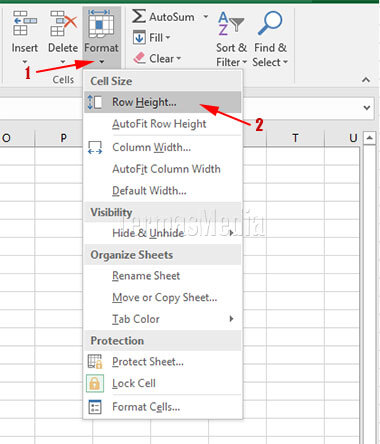
Task: Choose Rename Sheet
Action: pyautogui.click(x=163, y=276)
